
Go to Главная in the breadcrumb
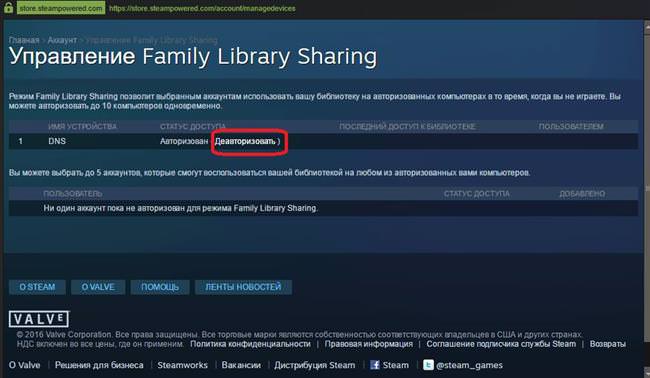click(24, 40)
